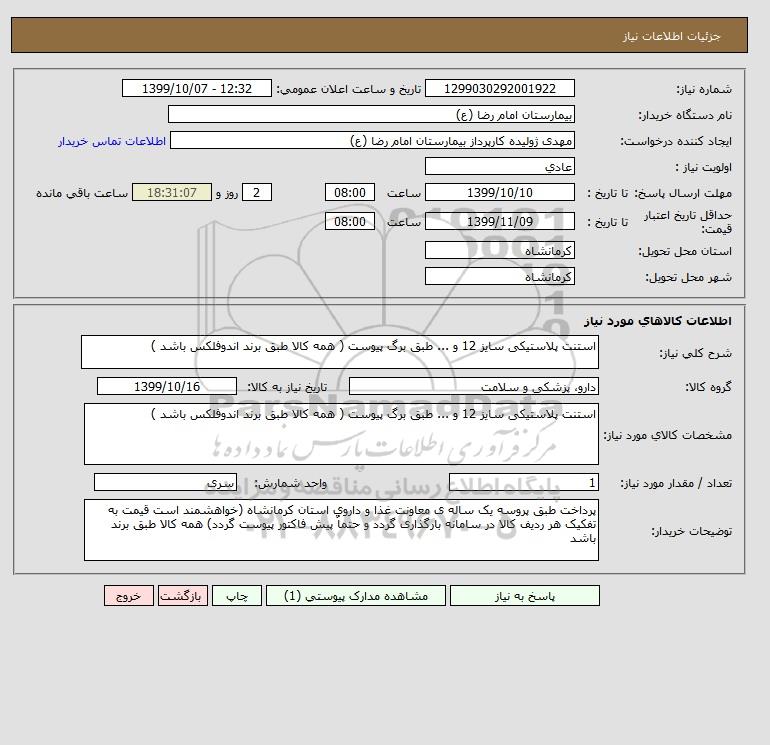Click the label 'نام دستگاه خریدار:'
770x745 pixels.
pos(685,115)
